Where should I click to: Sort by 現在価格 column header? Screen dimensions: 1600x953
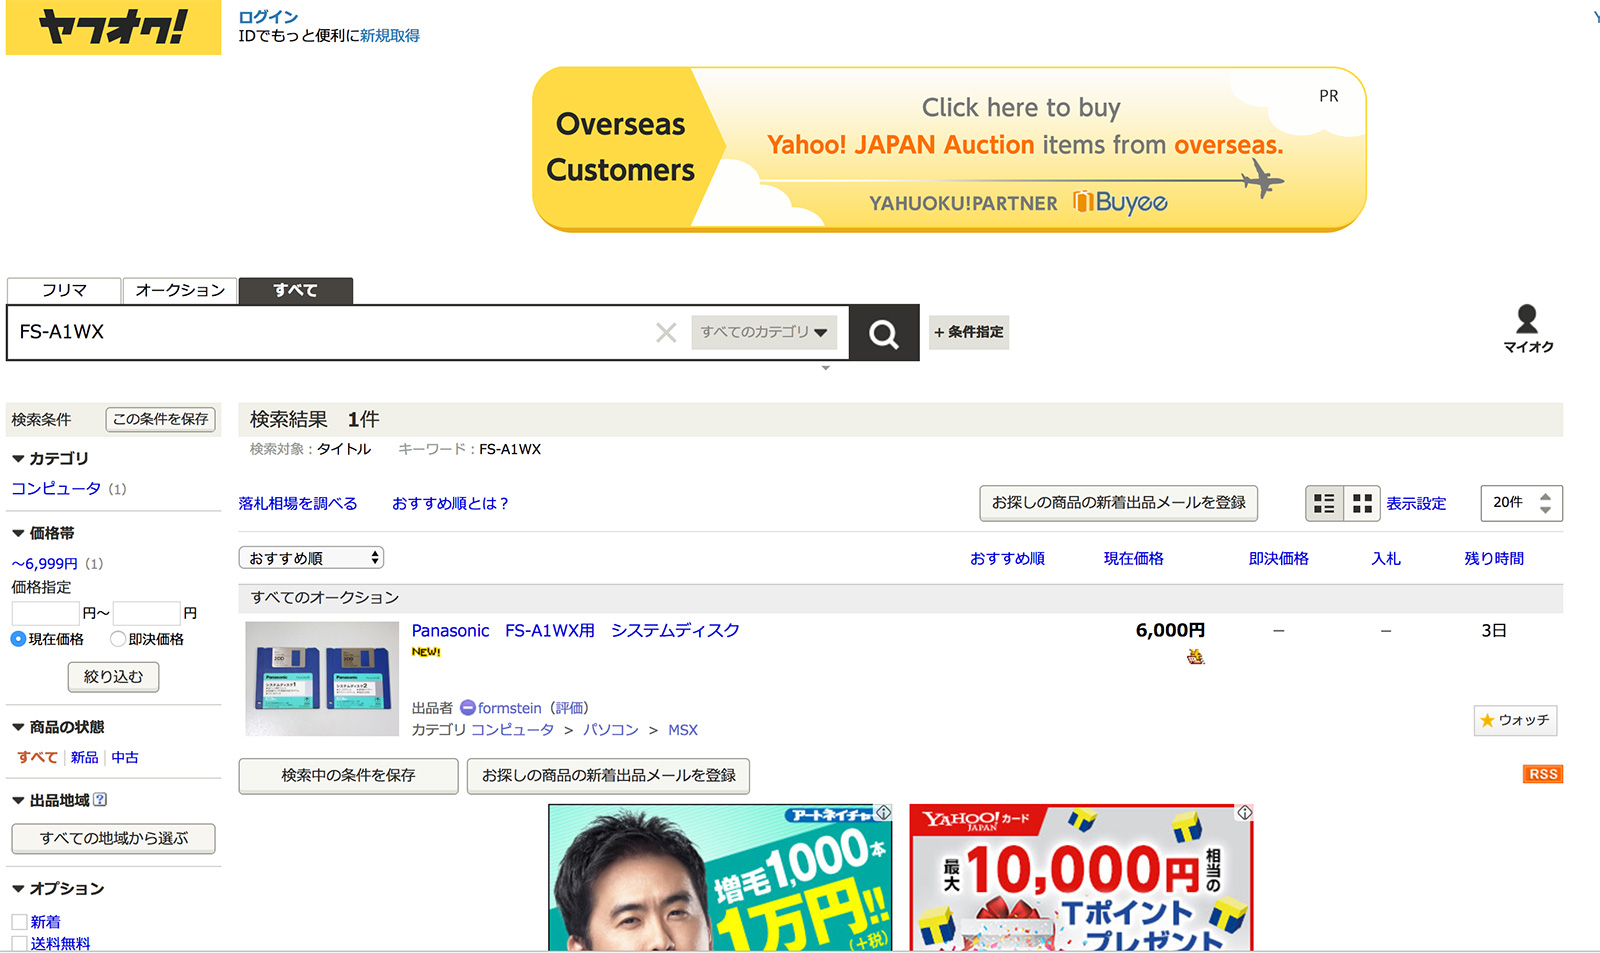coord(1133,559)
